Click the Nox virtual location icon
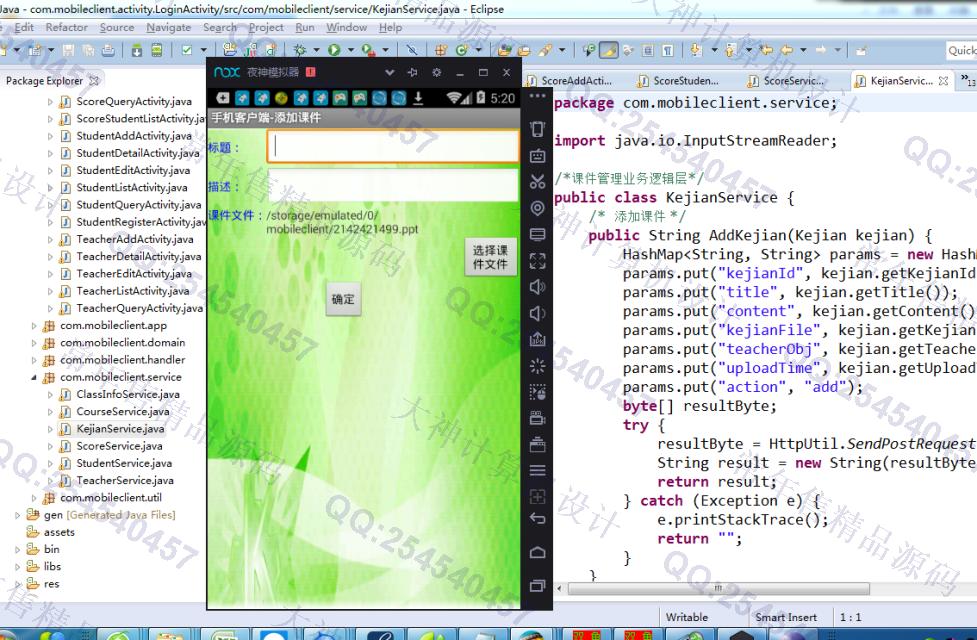 click(x=537, y=208)
